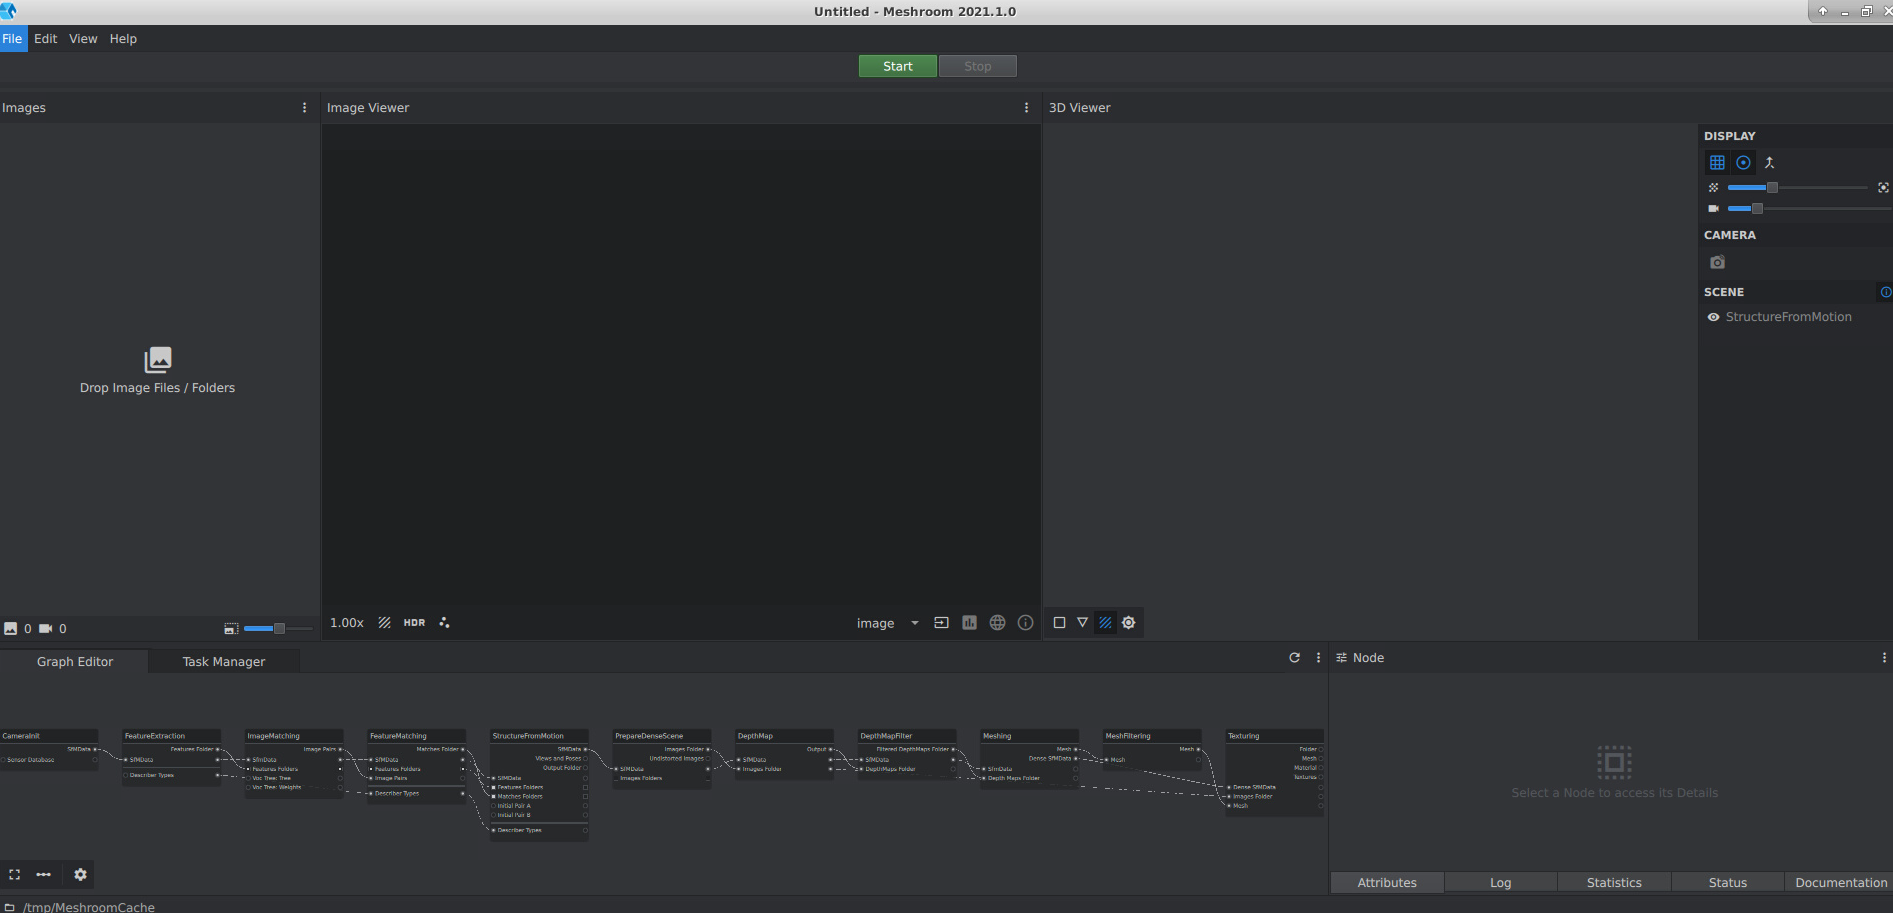
Task: Show image metadata with the info icon
Action: 1025,623
